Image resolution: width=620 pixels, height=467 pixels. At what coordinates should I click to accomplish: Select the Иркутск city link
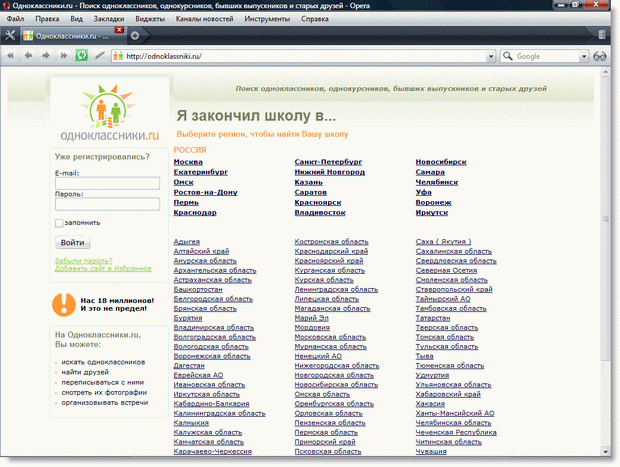point(432,213)
